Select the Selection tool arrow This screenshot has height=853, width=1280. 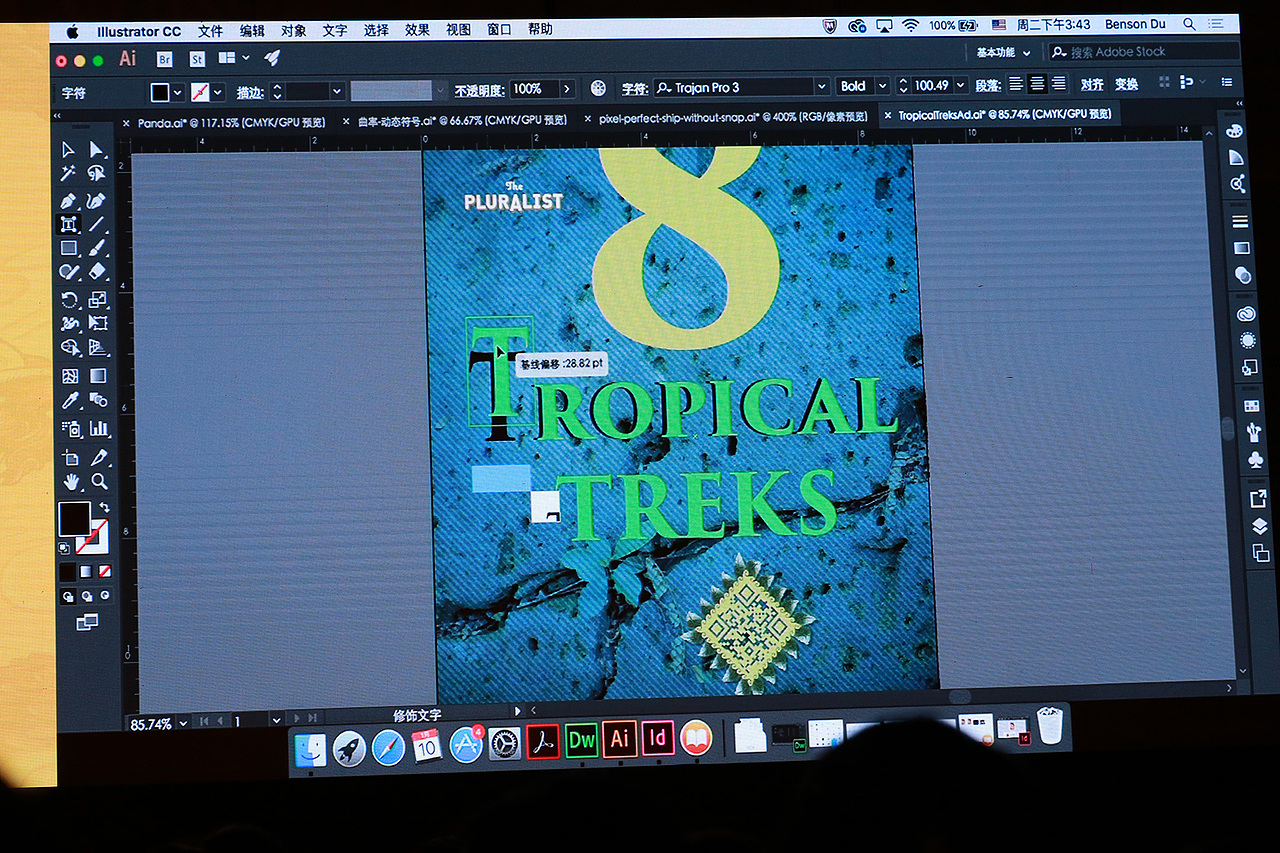(68, 150)
